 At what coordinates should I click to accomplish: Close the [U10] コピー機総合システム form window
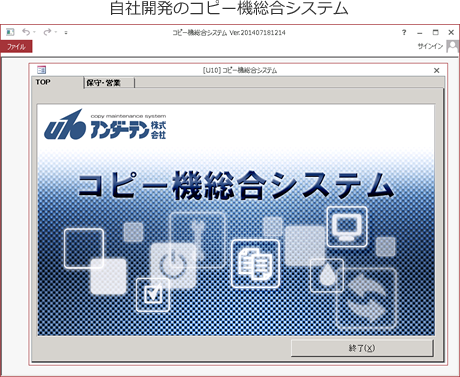[x=436, y=70]
